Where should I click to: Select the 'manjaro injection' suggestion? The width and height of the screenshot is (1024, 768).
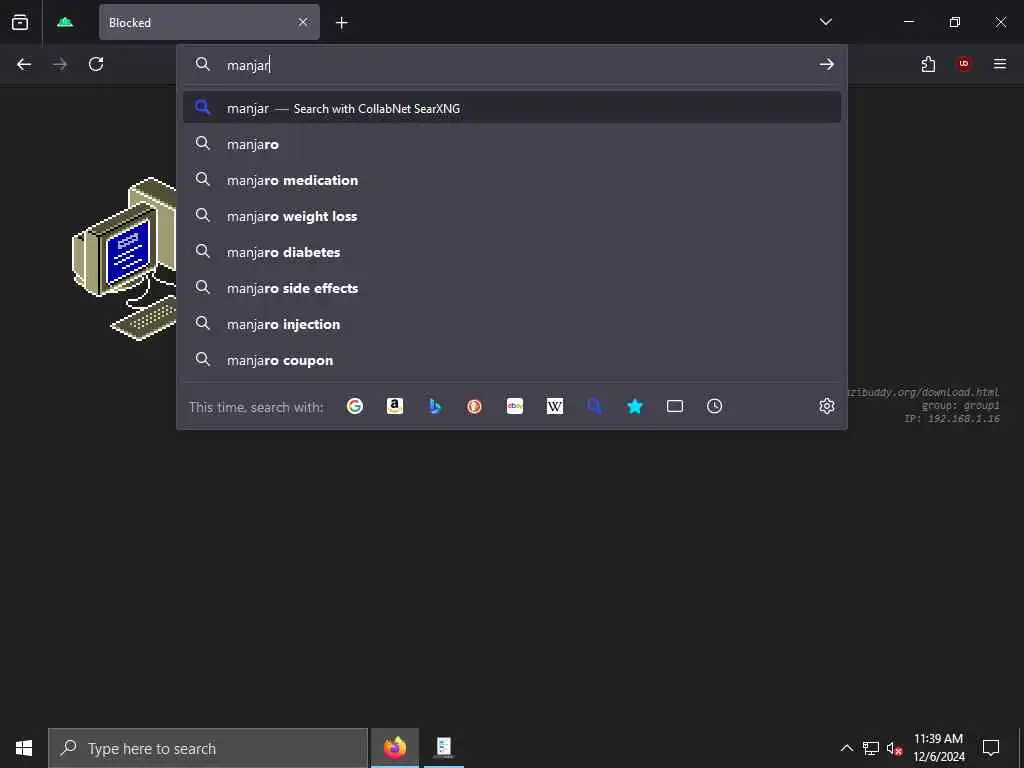coord(512,323)
